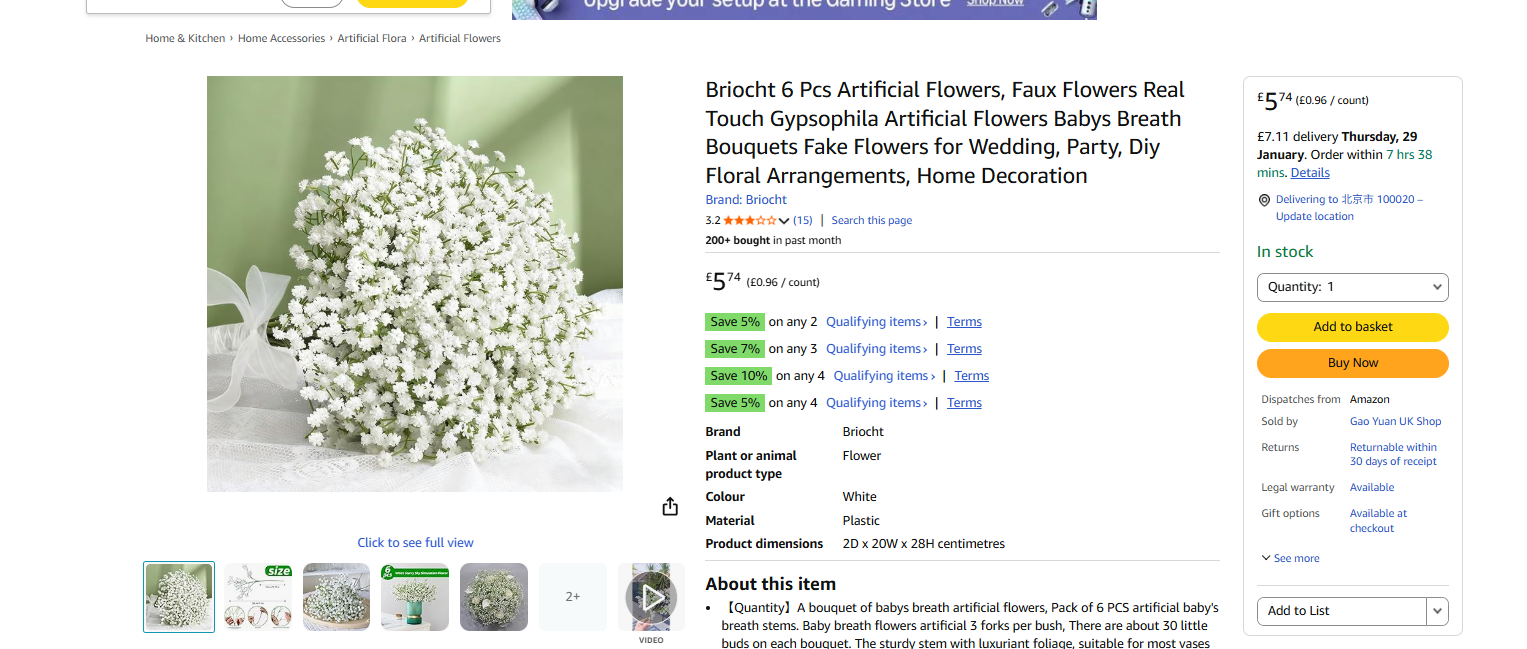The width and height of the screenshot is (1527, 649).
Task: Open the star rating breakdown chevron
Action: [x=784, y=221]
